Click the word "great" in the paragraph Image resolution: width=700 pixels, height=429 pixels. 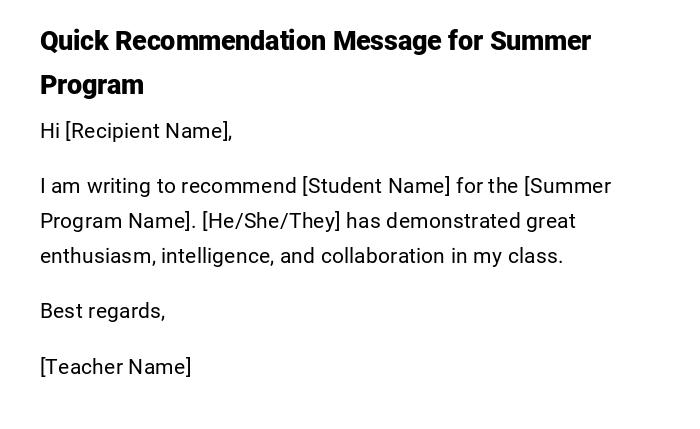(551, 221)
